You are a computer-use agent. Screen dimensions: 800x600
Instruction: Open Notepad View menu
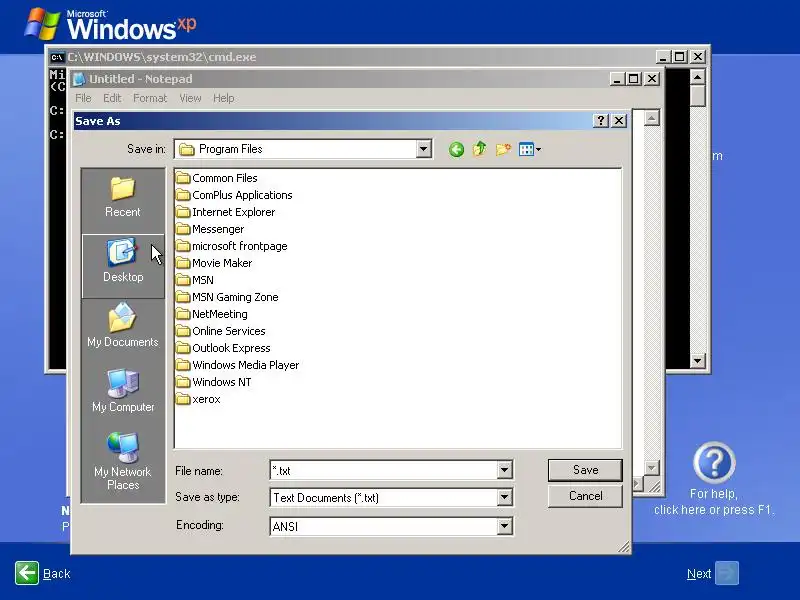click(190, 98)
